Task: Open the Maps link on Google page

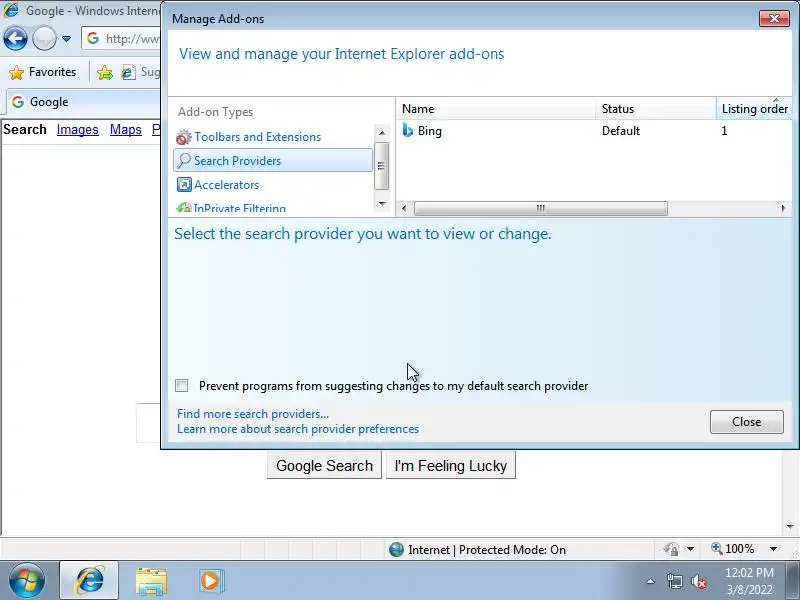Action: point(126,130)
